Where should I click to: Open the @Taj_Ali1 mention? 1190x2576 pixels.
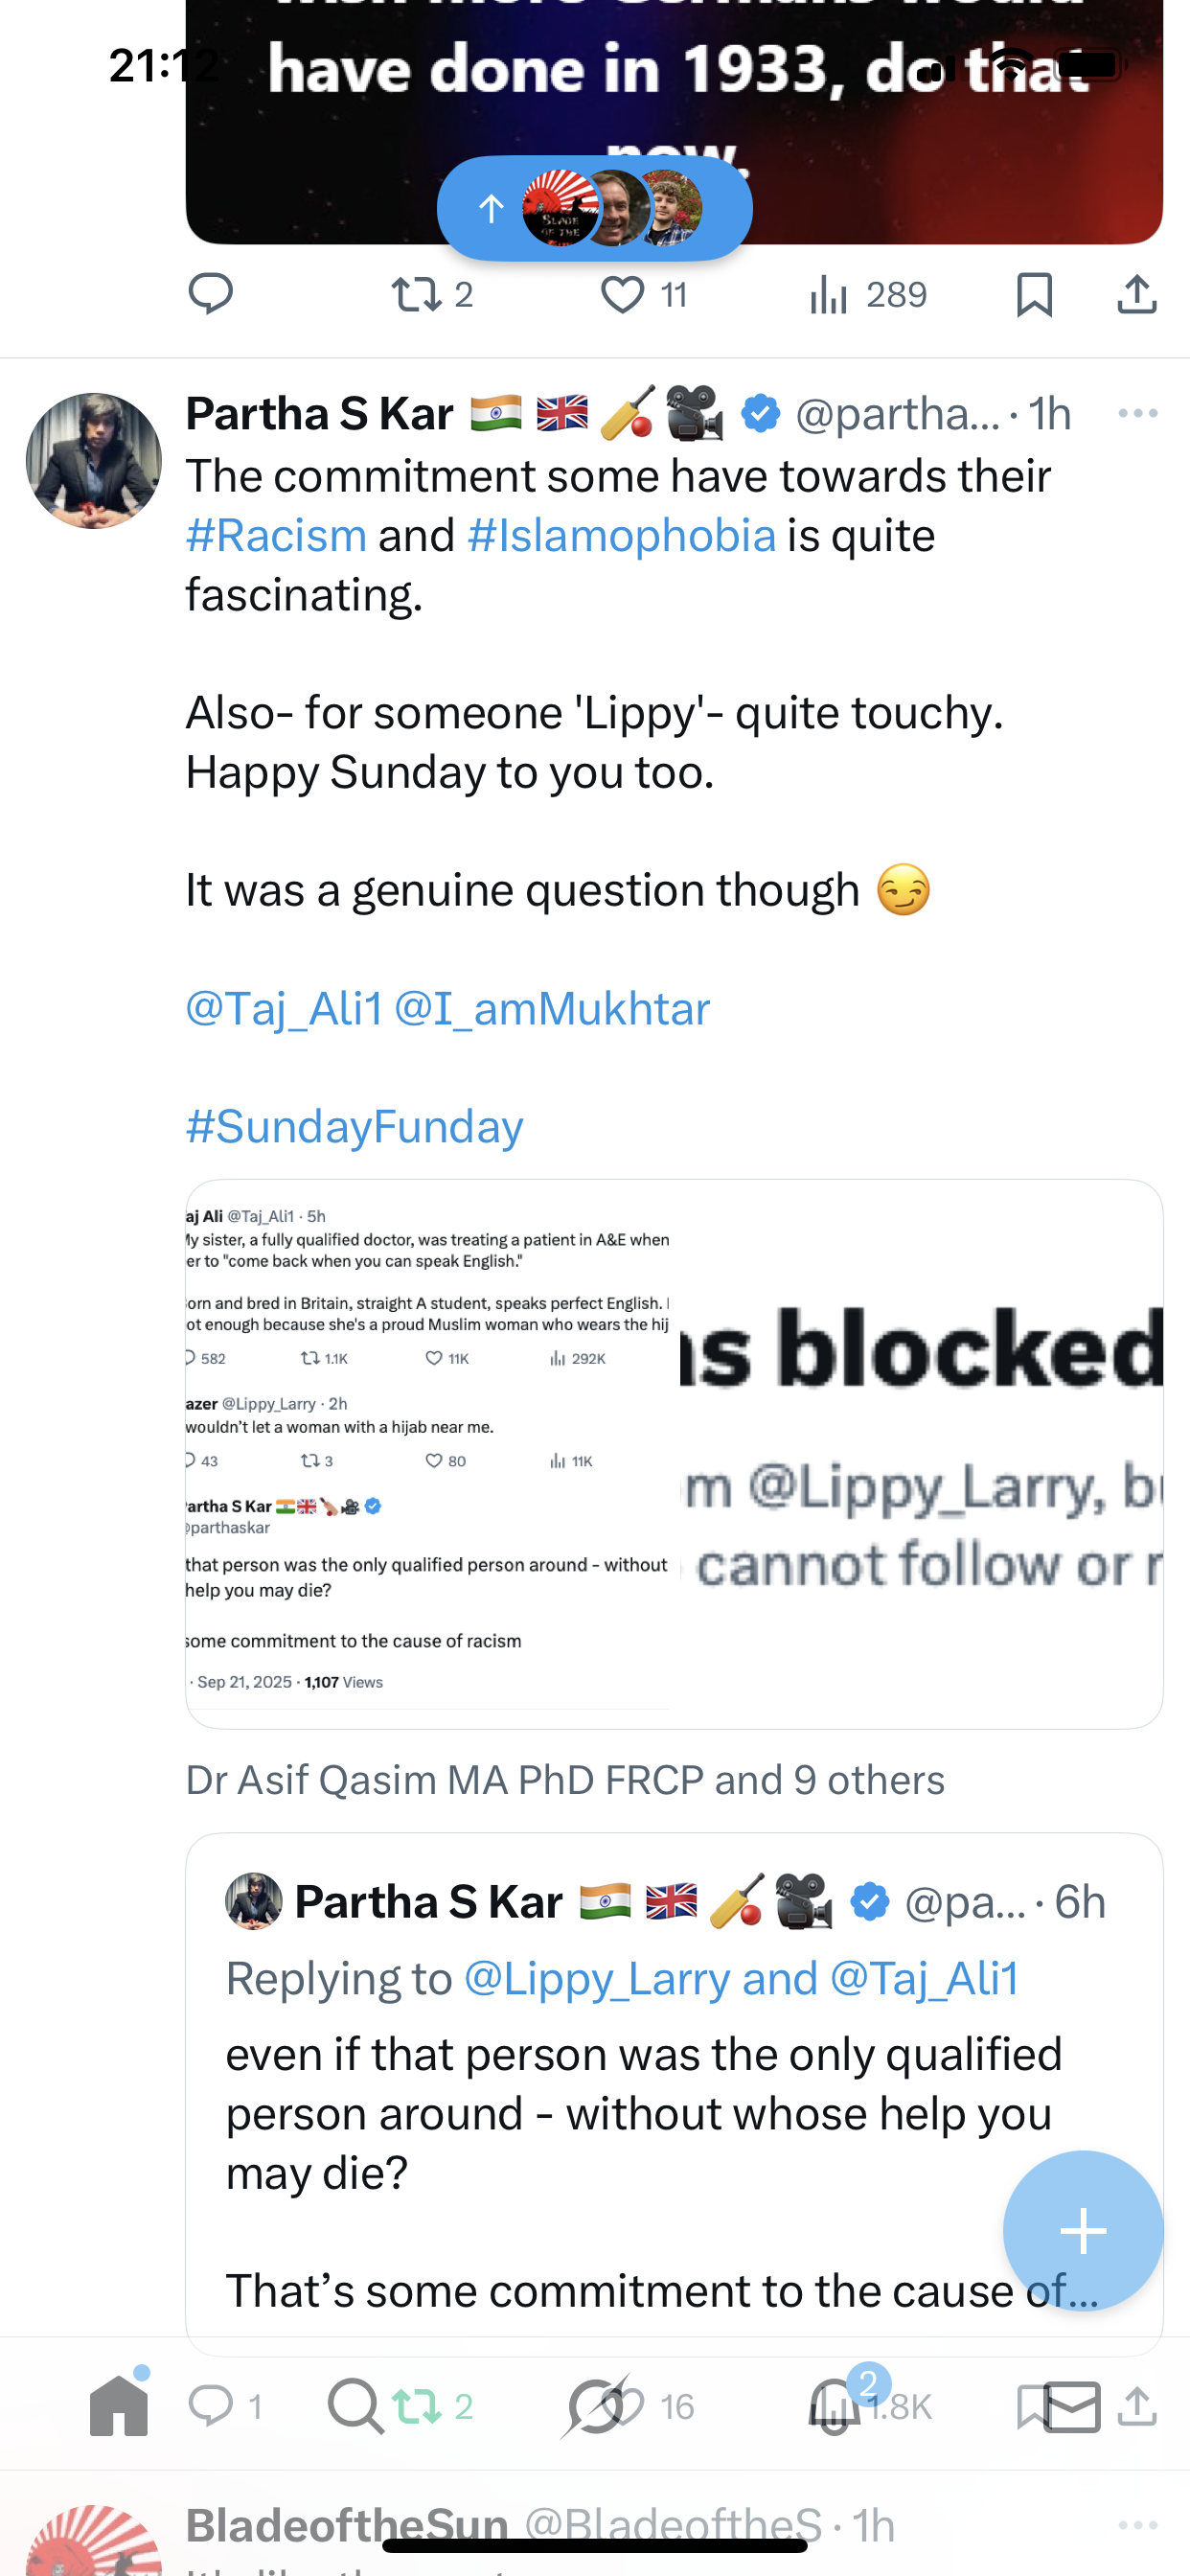283,1008
